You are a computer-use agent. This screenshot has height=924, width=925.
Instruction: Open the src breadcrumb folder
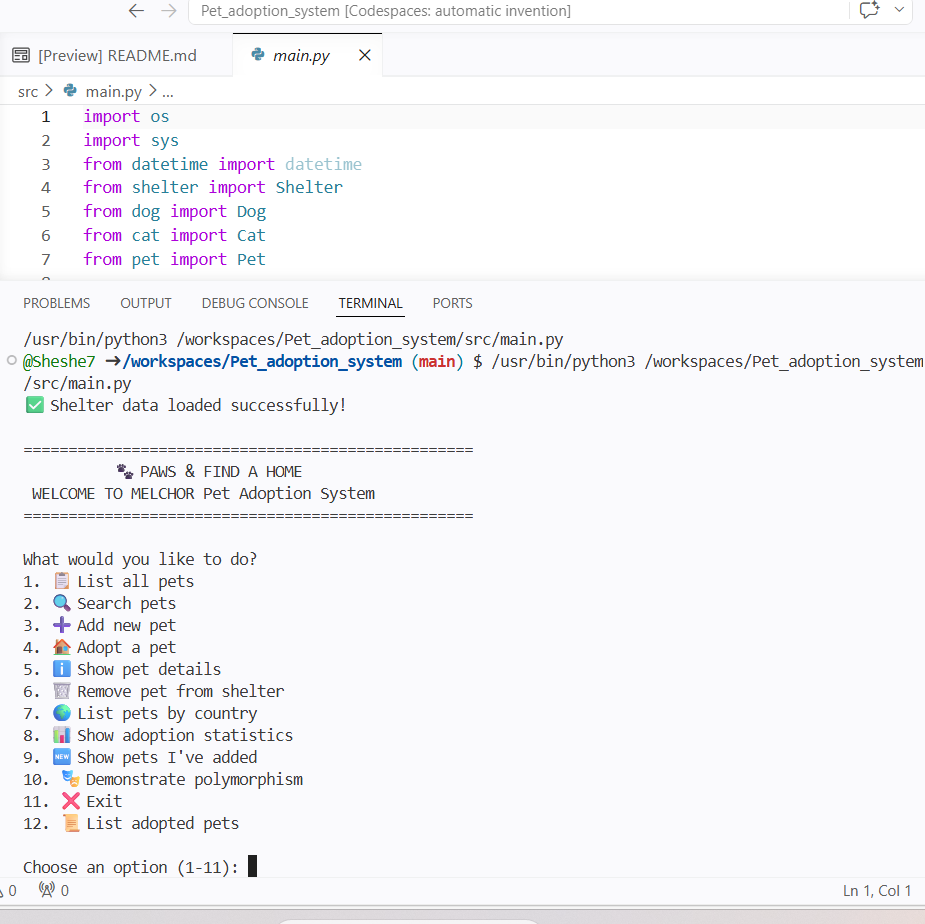point(28,91)
